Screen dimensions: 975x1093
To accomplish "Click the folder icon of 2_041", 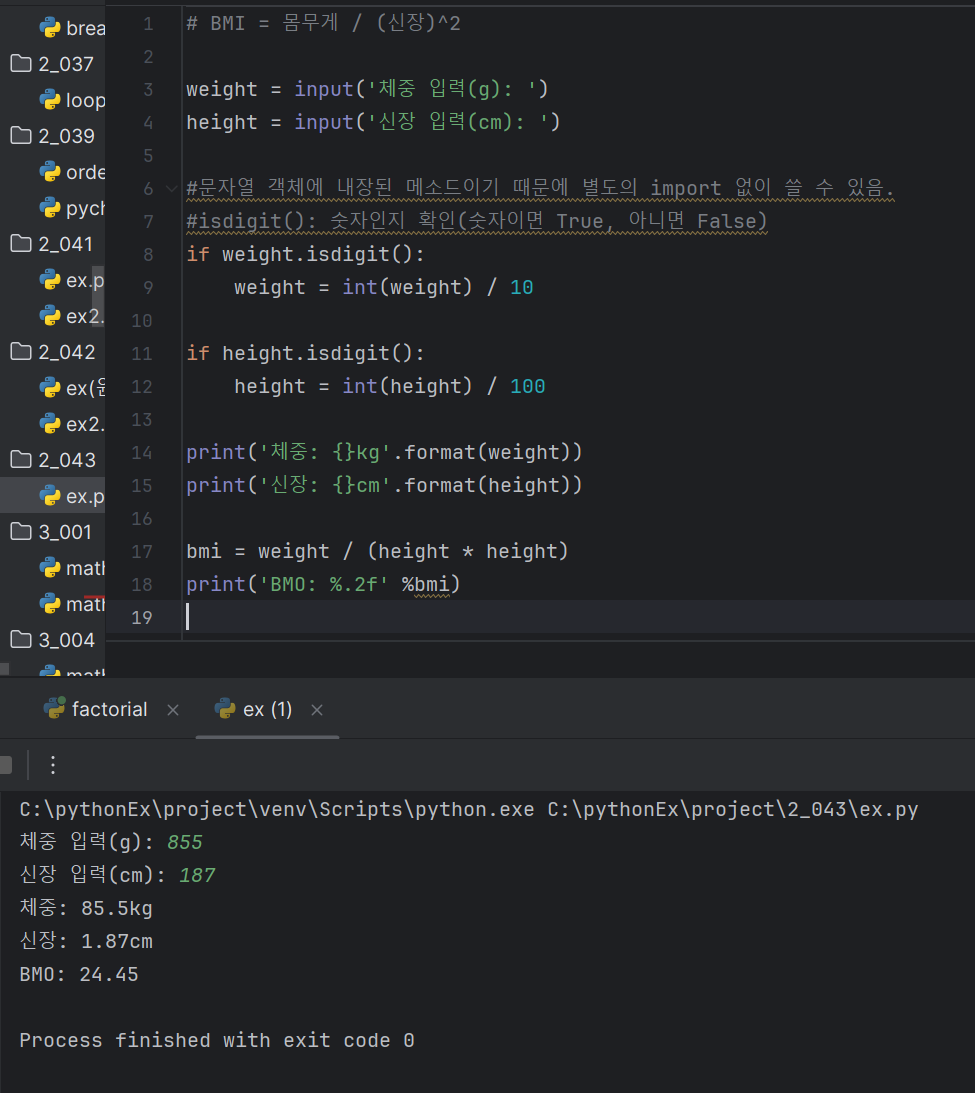I will tap(21, 243).
